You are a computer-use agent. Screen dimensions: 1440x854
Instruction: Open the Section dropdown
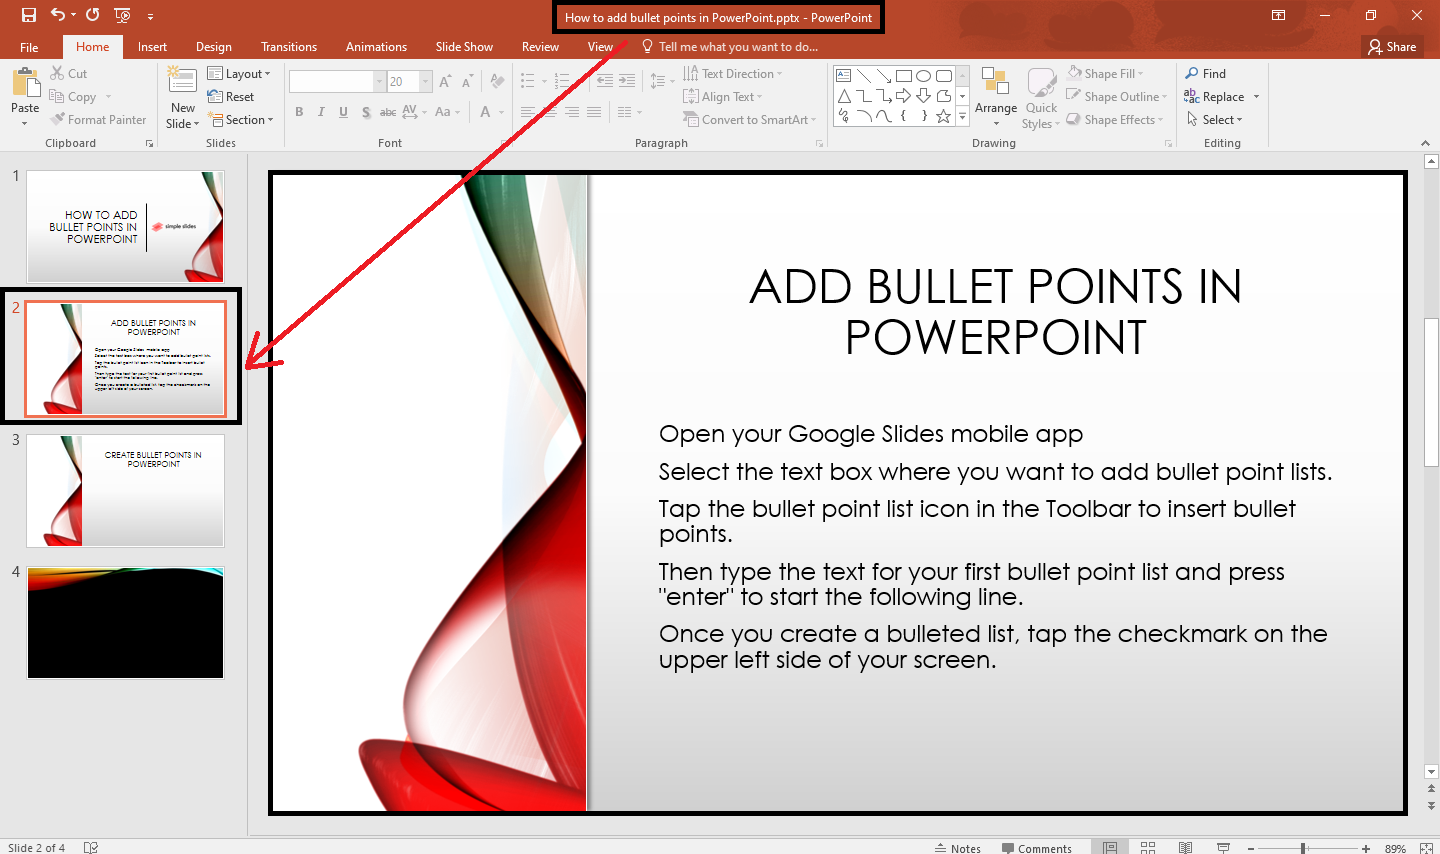241,120
